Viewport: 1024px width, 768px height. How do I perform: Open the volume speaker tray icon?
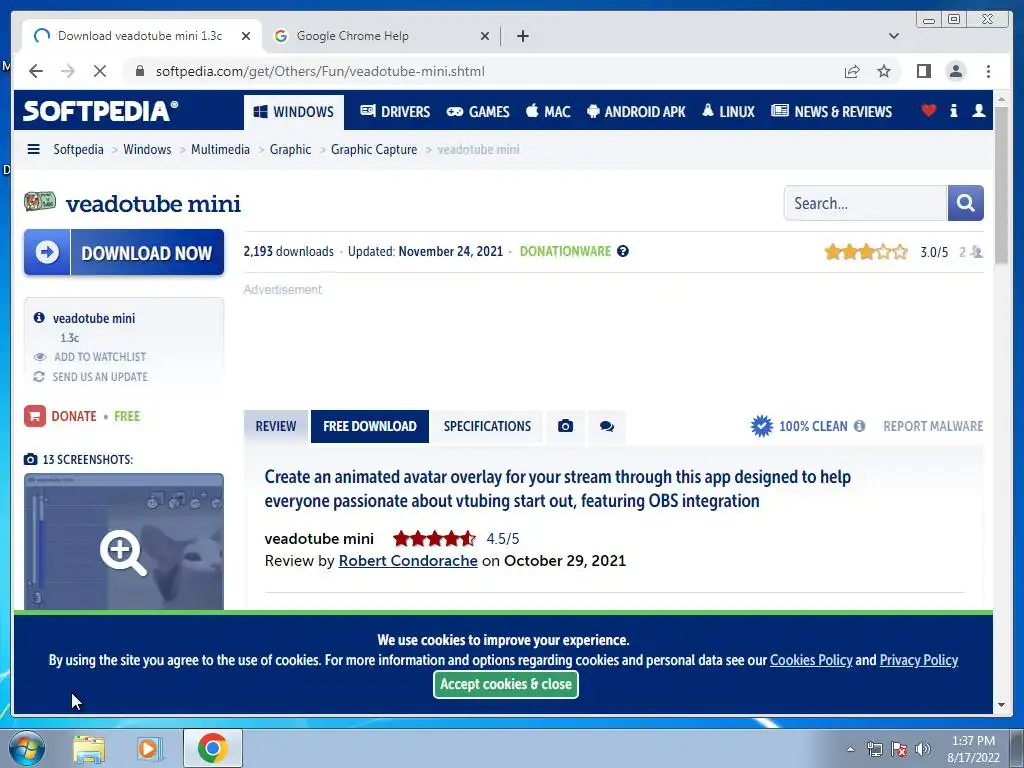(x=923, y=749)
